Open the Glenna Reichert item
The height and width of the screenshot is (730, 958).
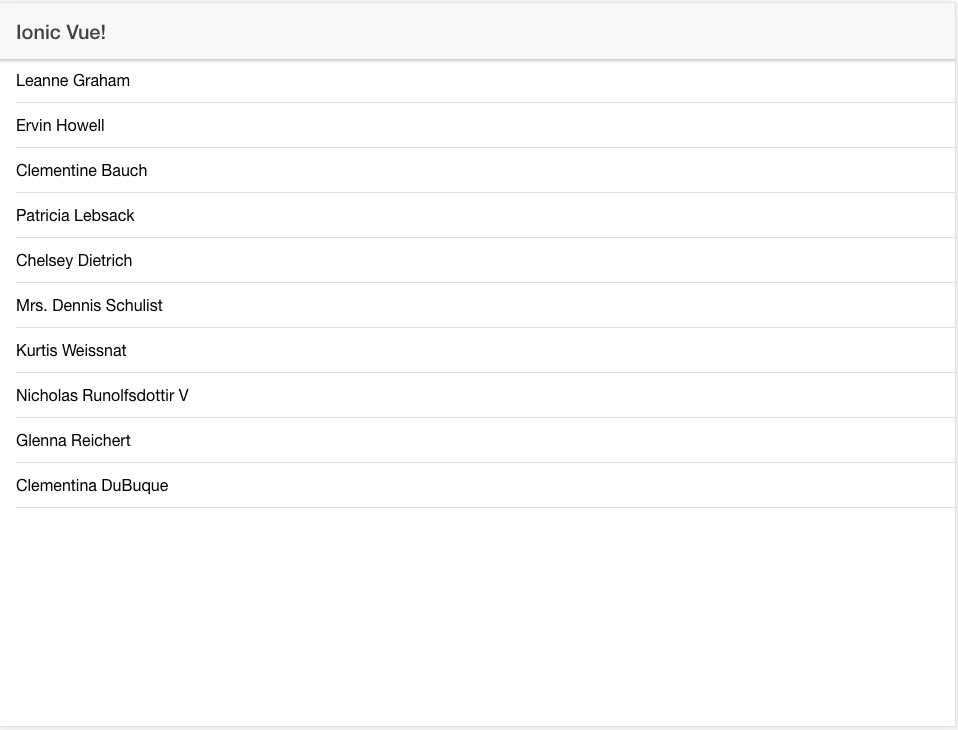(x=73, y=441)
